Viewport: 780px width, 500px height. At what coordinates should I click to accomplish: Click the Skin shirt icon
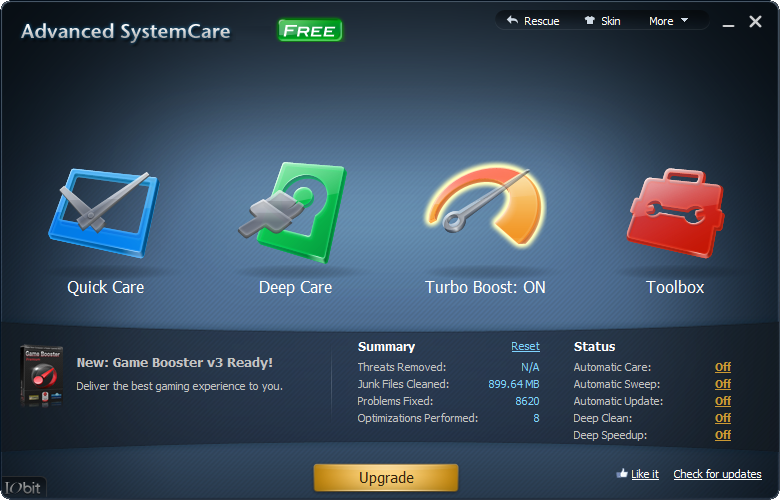coord(589,20)
